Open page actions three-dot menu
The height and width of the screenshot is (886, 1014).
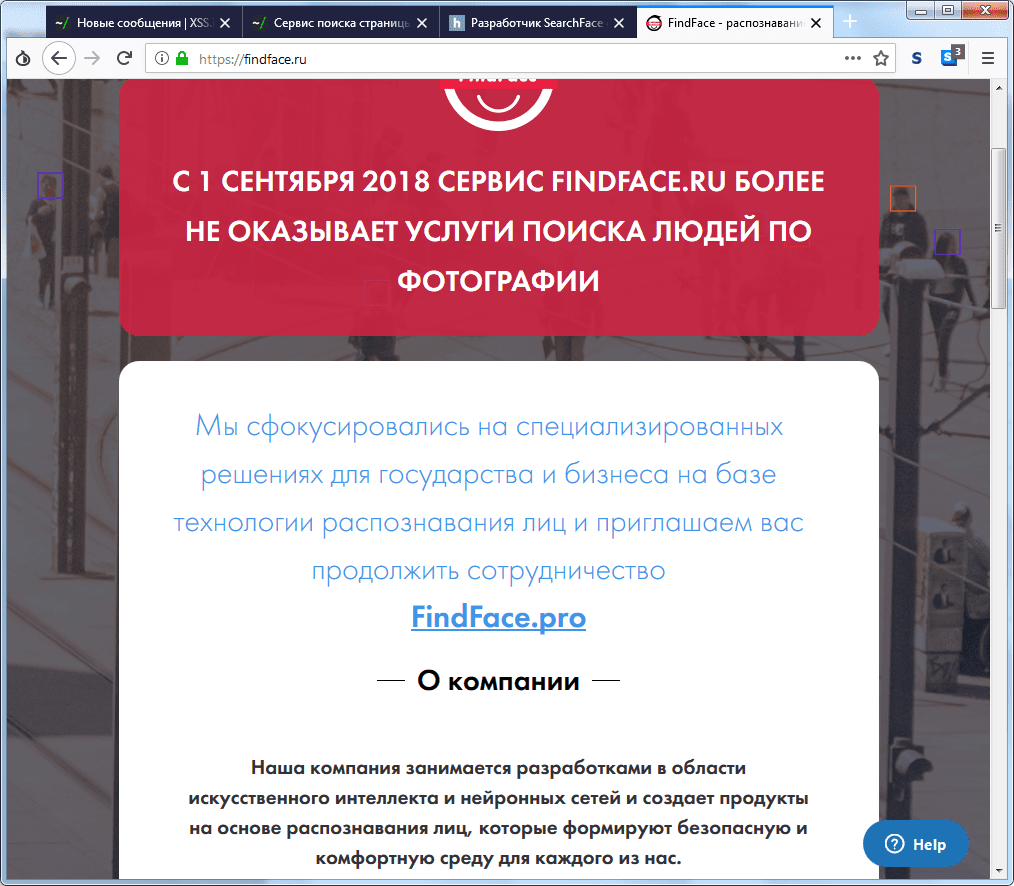pyautogui.click(x=853, y=59)
